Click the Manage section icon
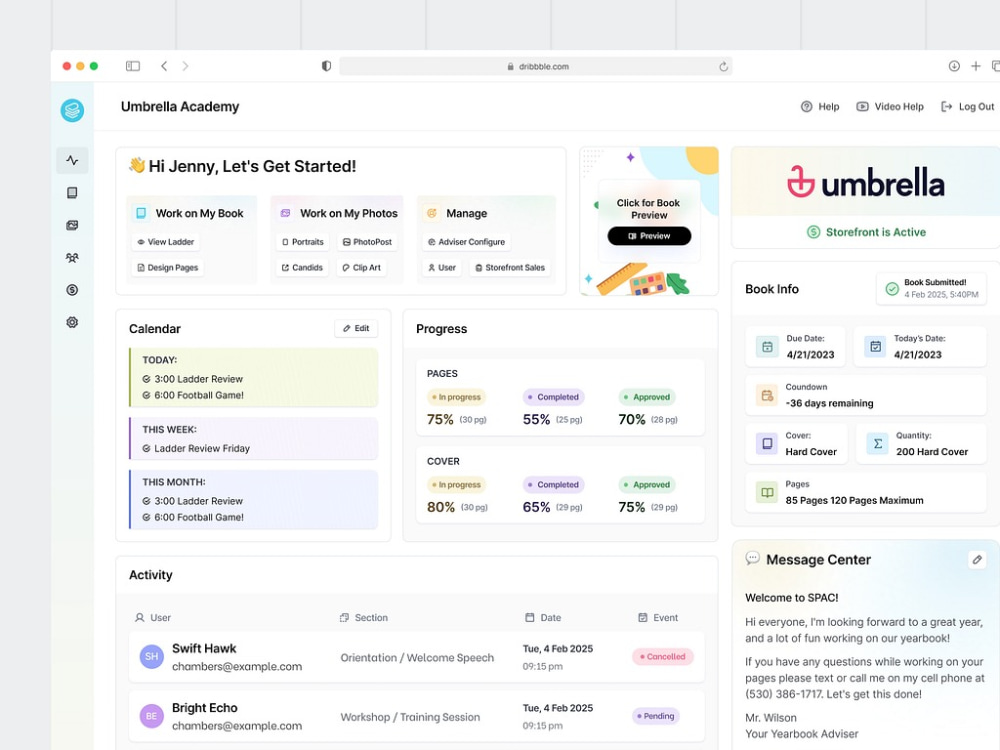 [x=432, y=213]
